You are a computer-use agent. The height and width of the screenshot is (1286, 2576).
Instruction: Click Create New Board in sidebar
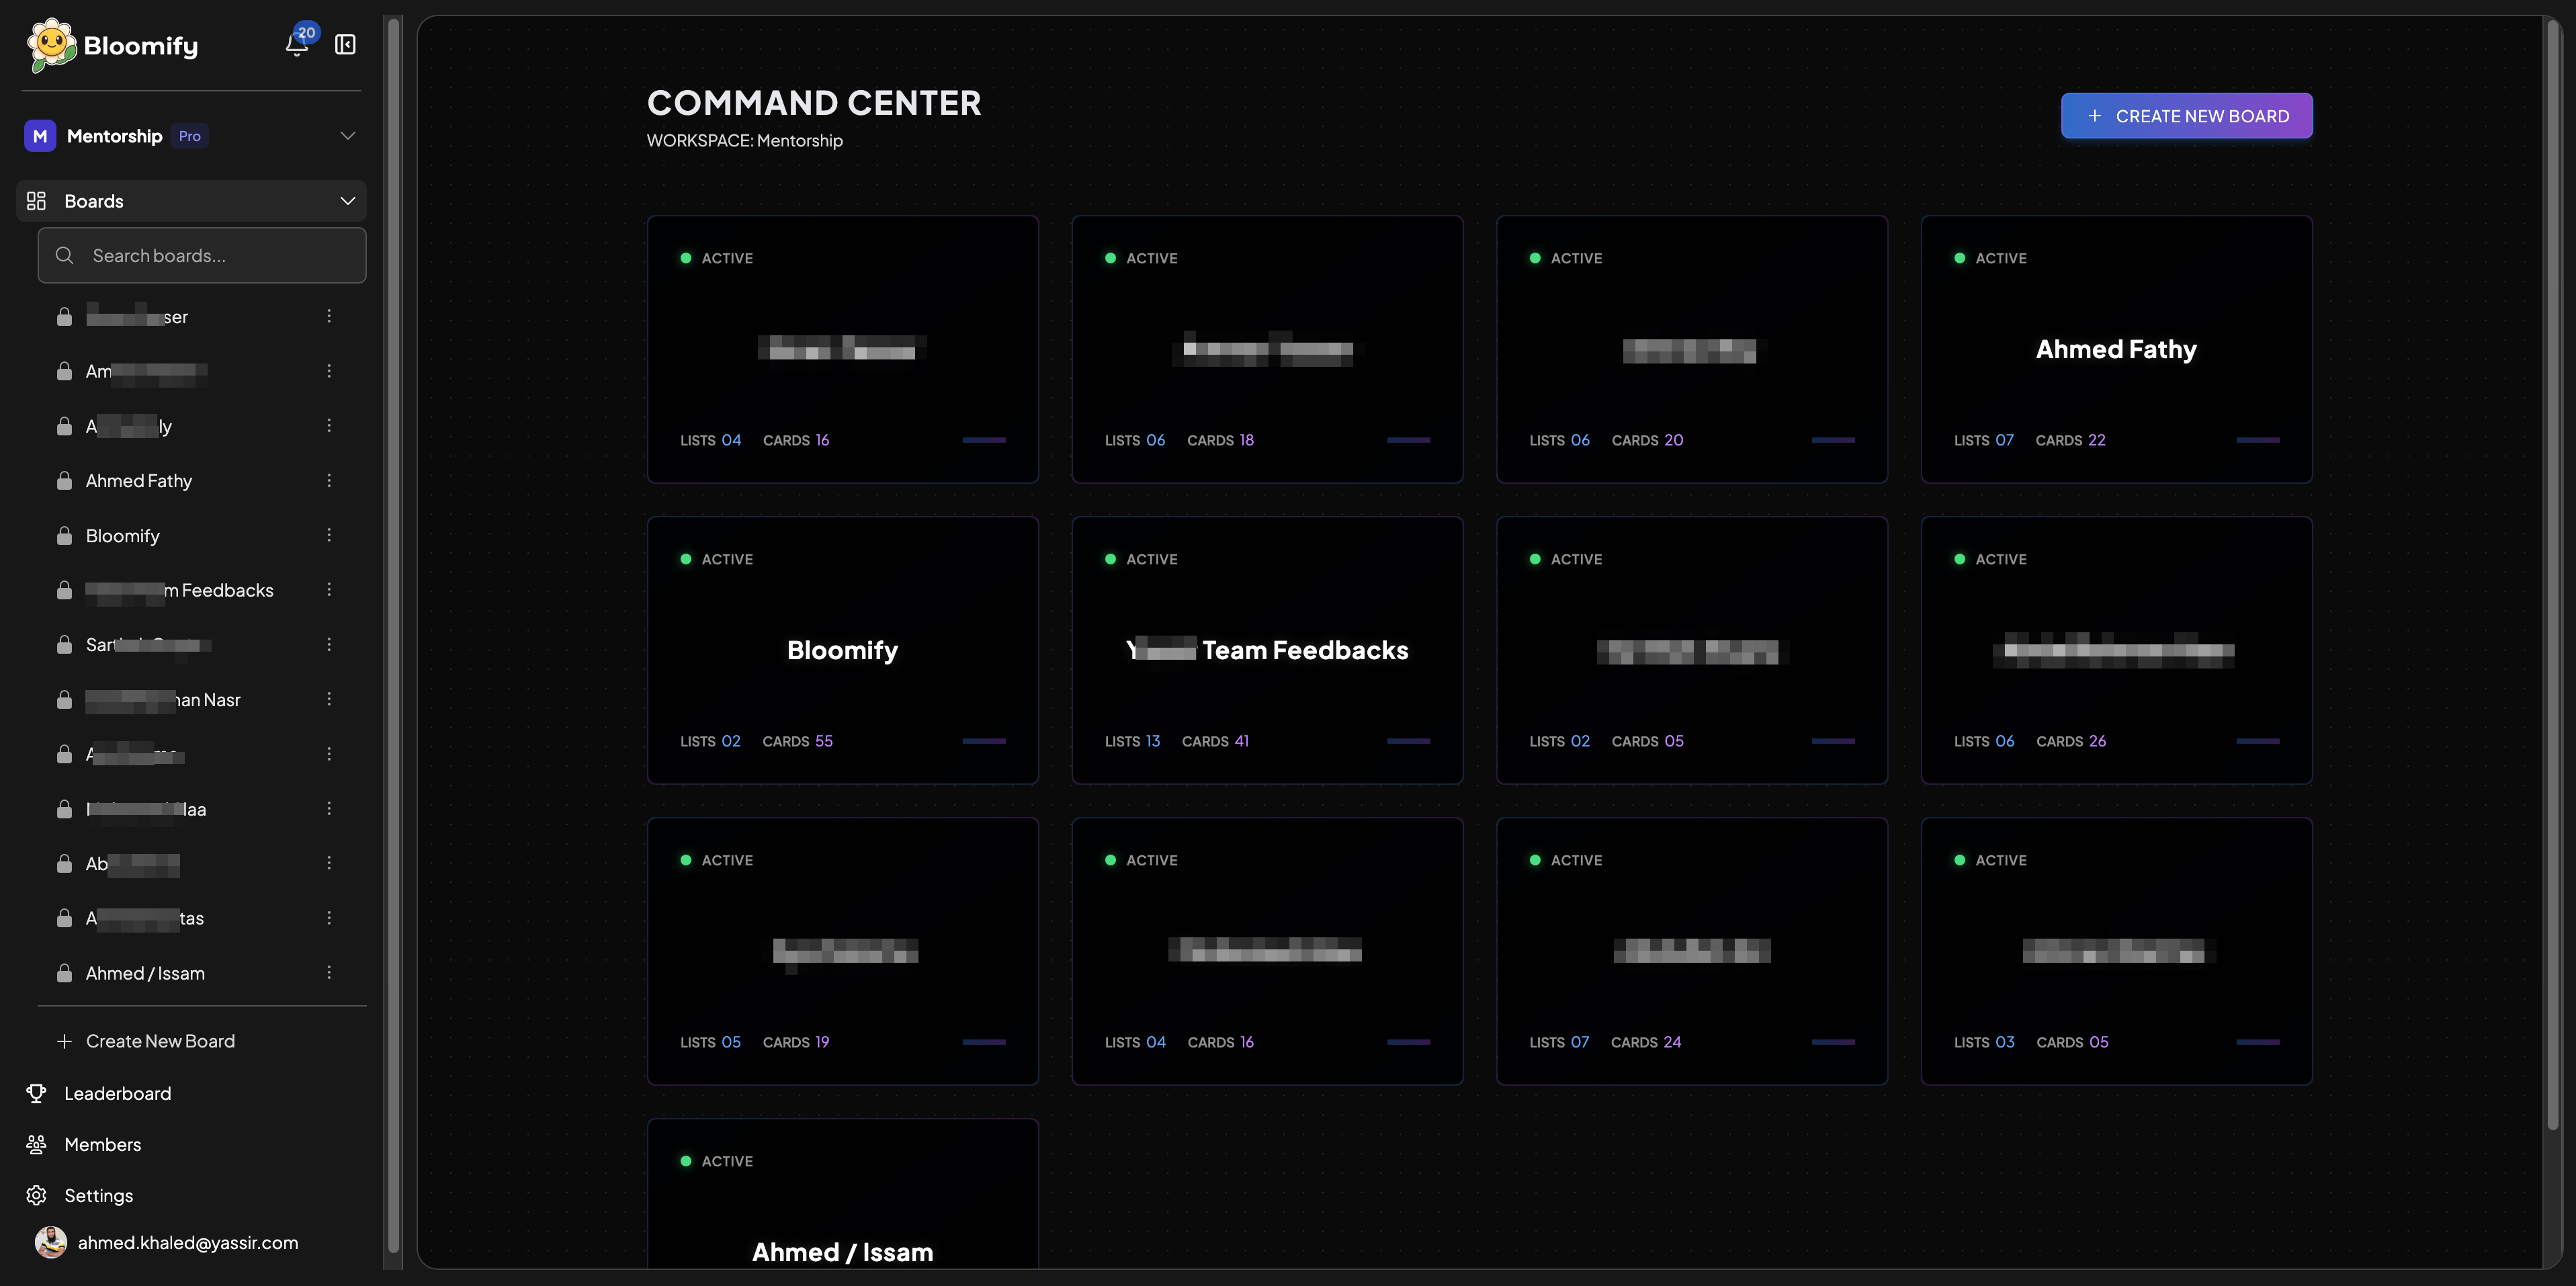pyautogui.click(x=160, y=1041)
